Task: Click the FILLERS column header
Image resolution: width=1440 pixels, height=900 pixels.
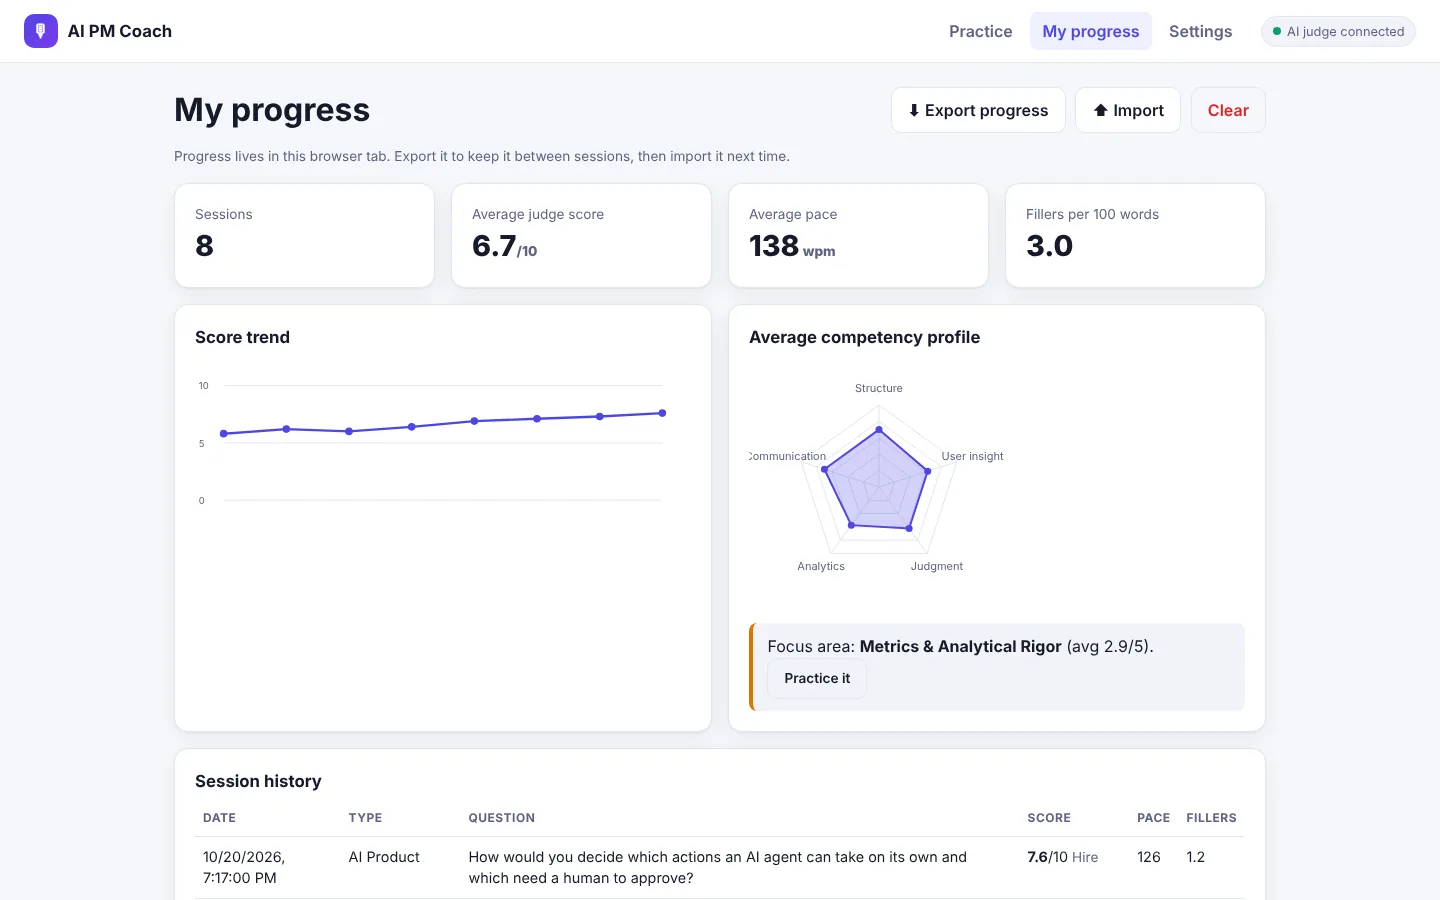Action: pos(1211,818)
